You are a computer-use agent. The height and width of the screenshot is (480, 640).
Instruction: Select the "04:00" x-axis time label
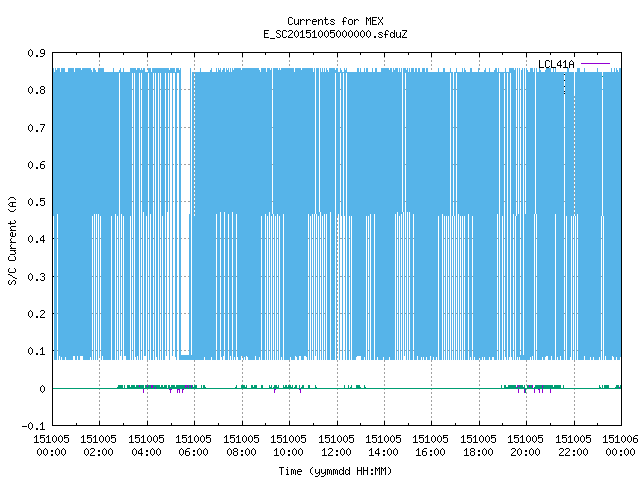point(146,452)
